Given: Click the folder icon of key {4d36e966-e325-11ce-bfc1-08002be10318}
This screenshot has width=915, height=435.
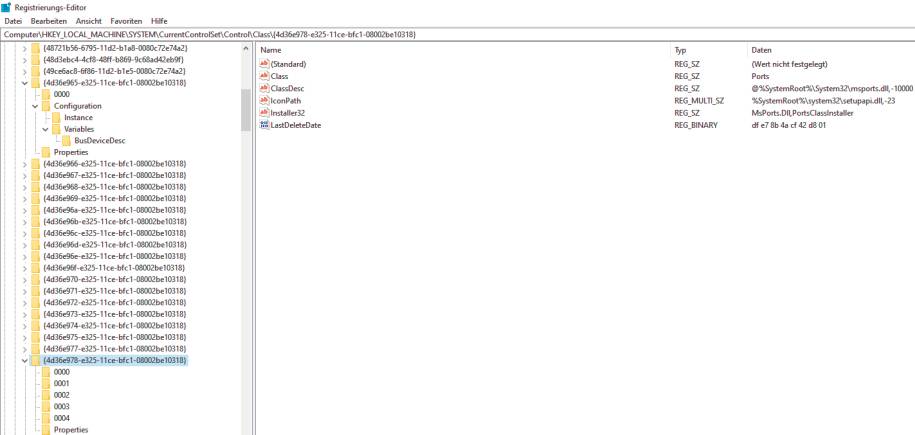Looking at the screenshot, I should click(x=36, y=164).
